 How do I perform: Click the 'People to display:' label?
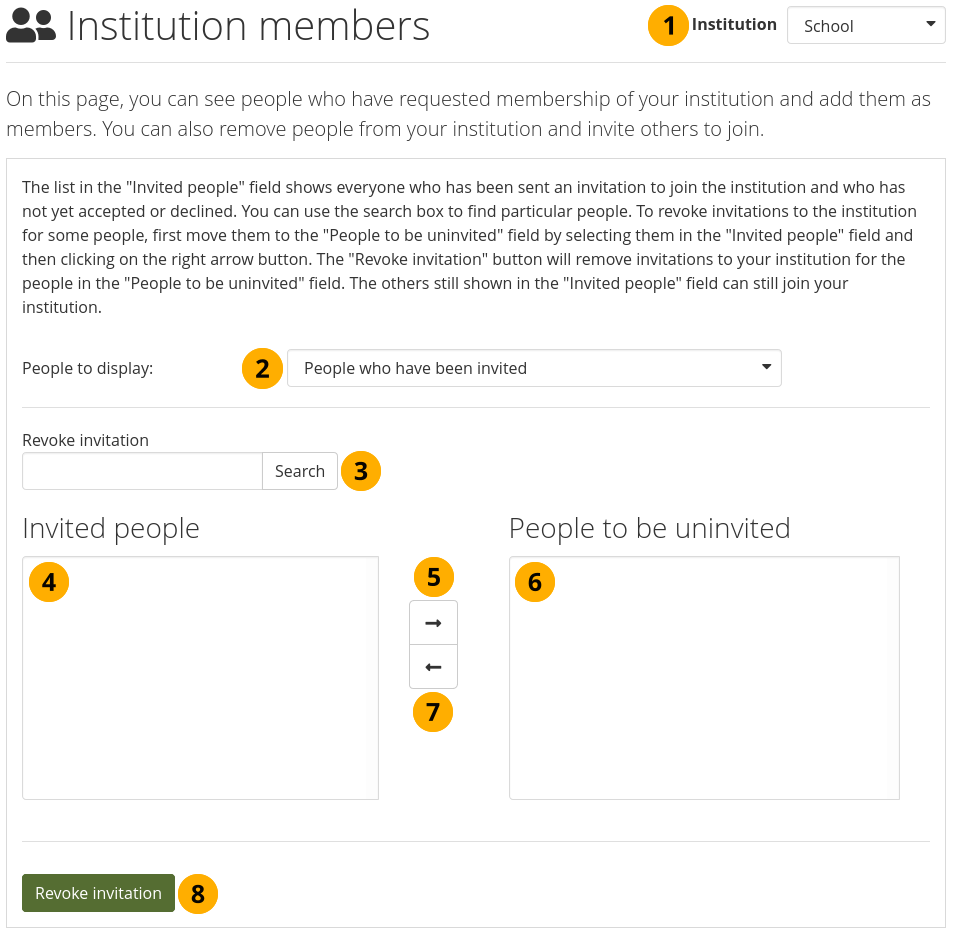(x=88, y=369)
